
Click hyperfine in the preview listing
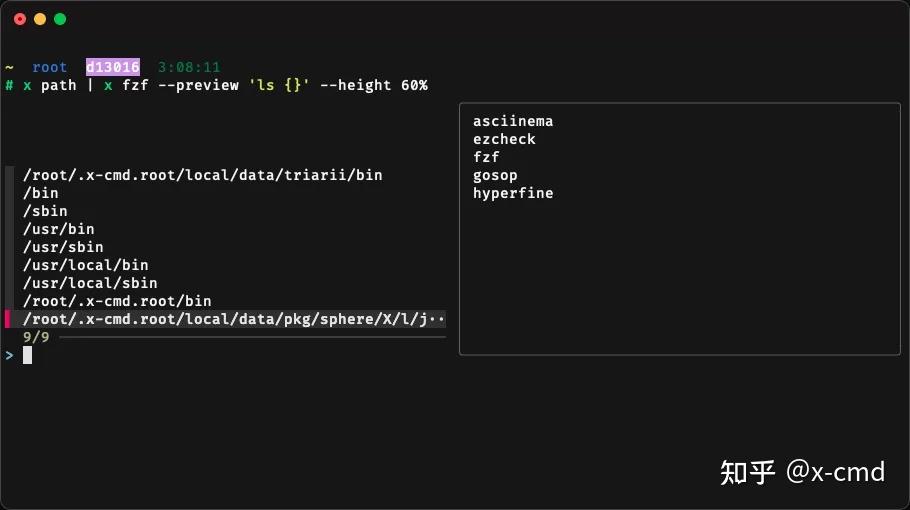click(513, 193)
